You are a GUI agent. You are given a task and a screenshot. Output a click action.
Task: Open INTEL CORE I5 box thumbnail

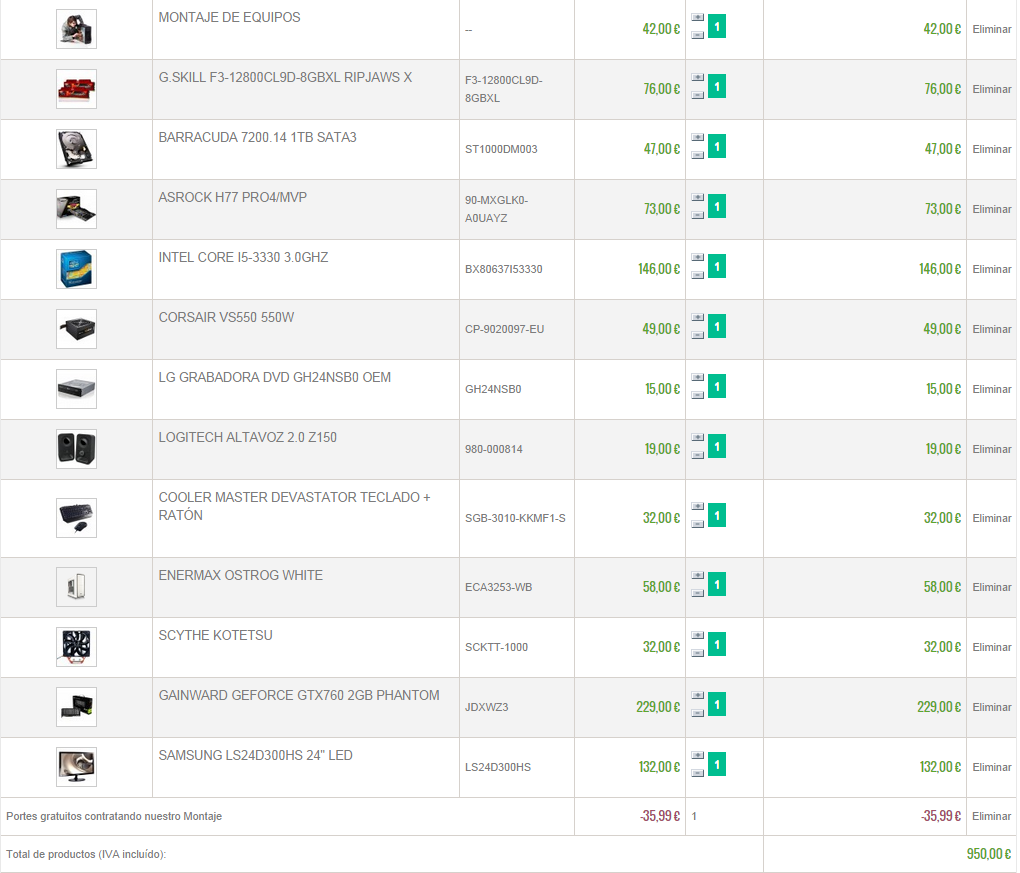pyautogui.click(x=76, y=269)
